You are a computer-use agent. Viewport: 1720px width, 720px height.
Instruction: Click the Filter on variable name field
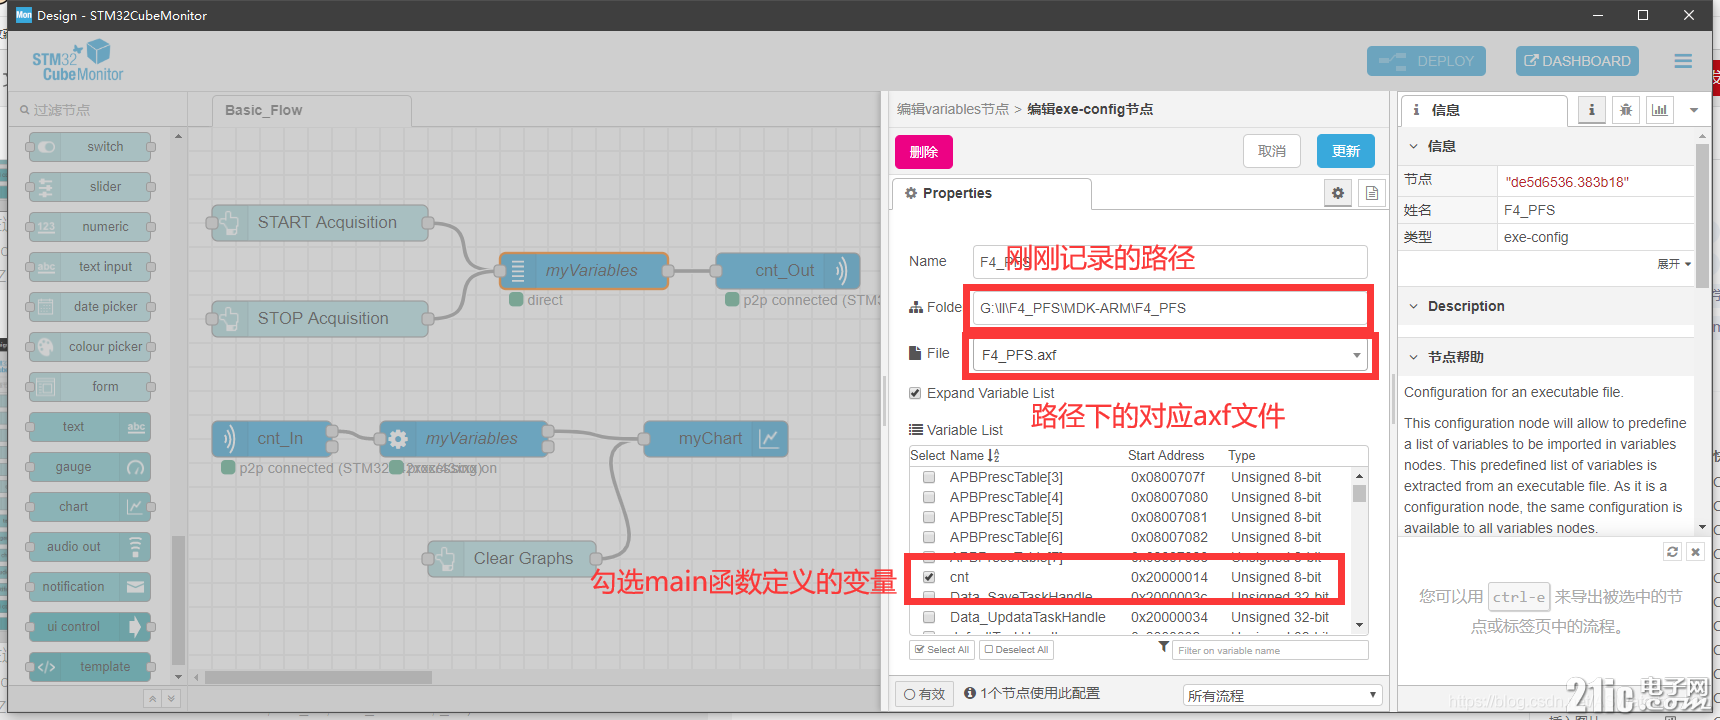[1270, 650]
